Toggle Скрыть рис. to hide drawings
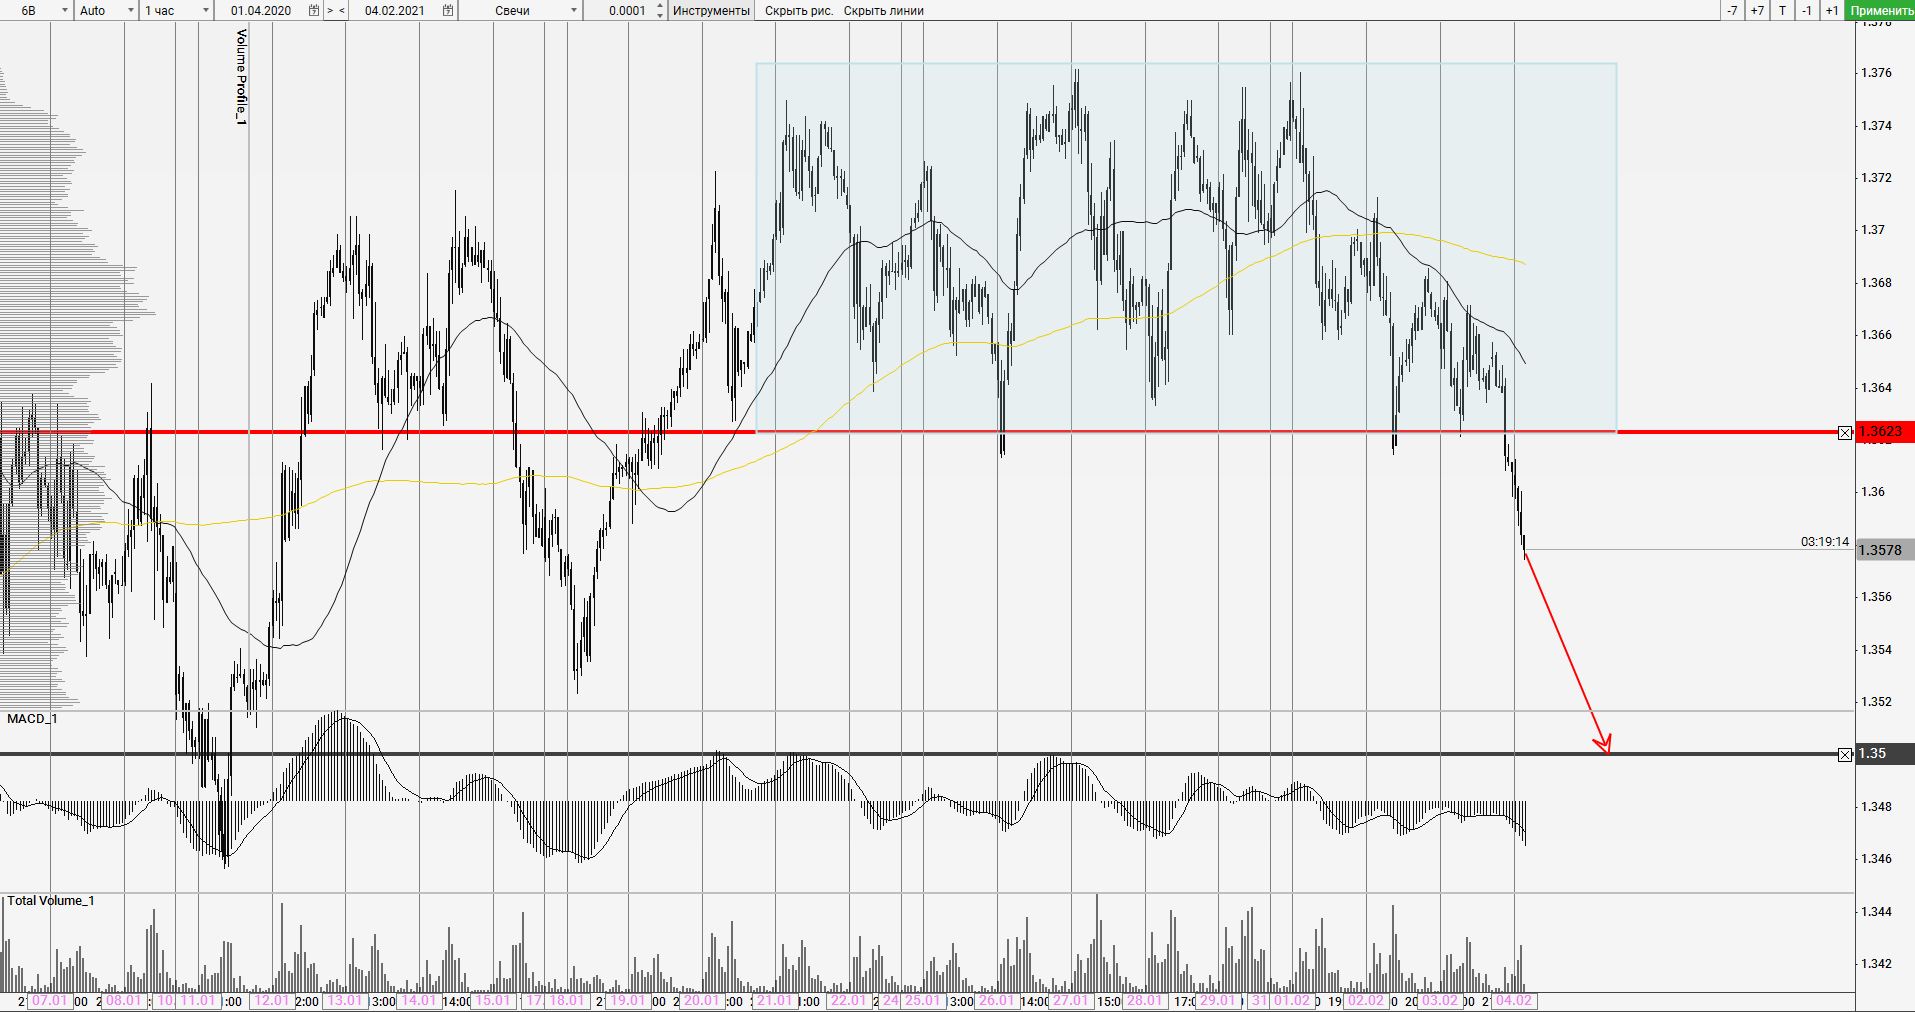This screenshot has height=1012, width=1915. [x=798, y=11]
